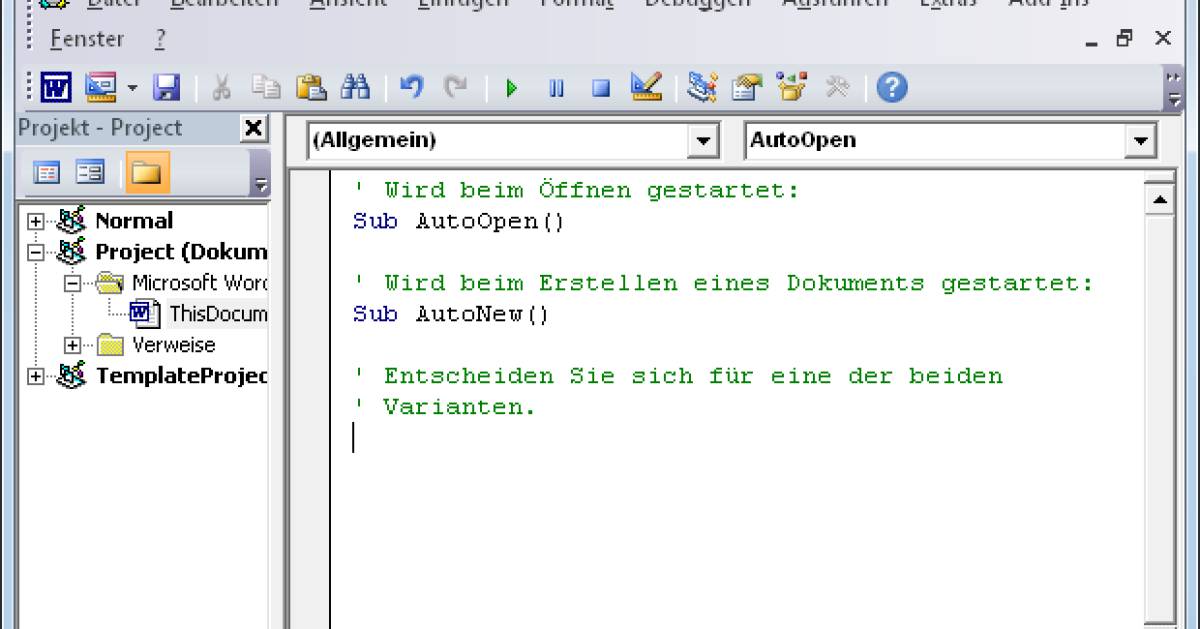Collapse the Project (Dokum...) node
This screenshot has height=629, width=1200.
coord(36,252)
